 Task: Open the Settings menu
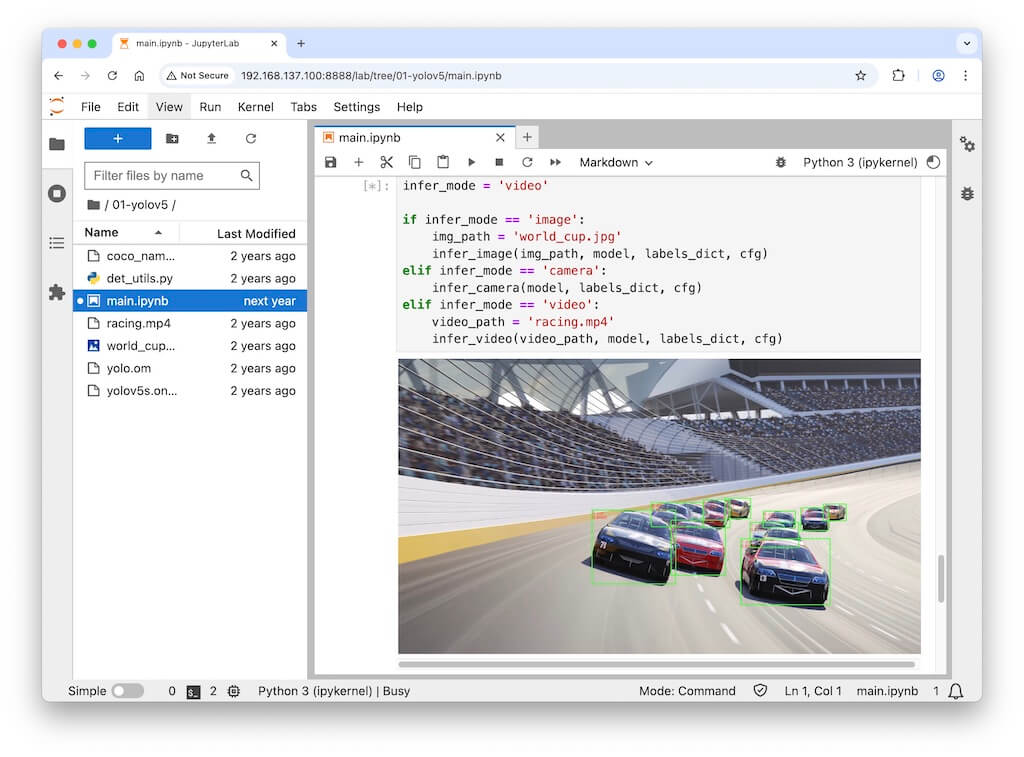(x=356, y=107)
